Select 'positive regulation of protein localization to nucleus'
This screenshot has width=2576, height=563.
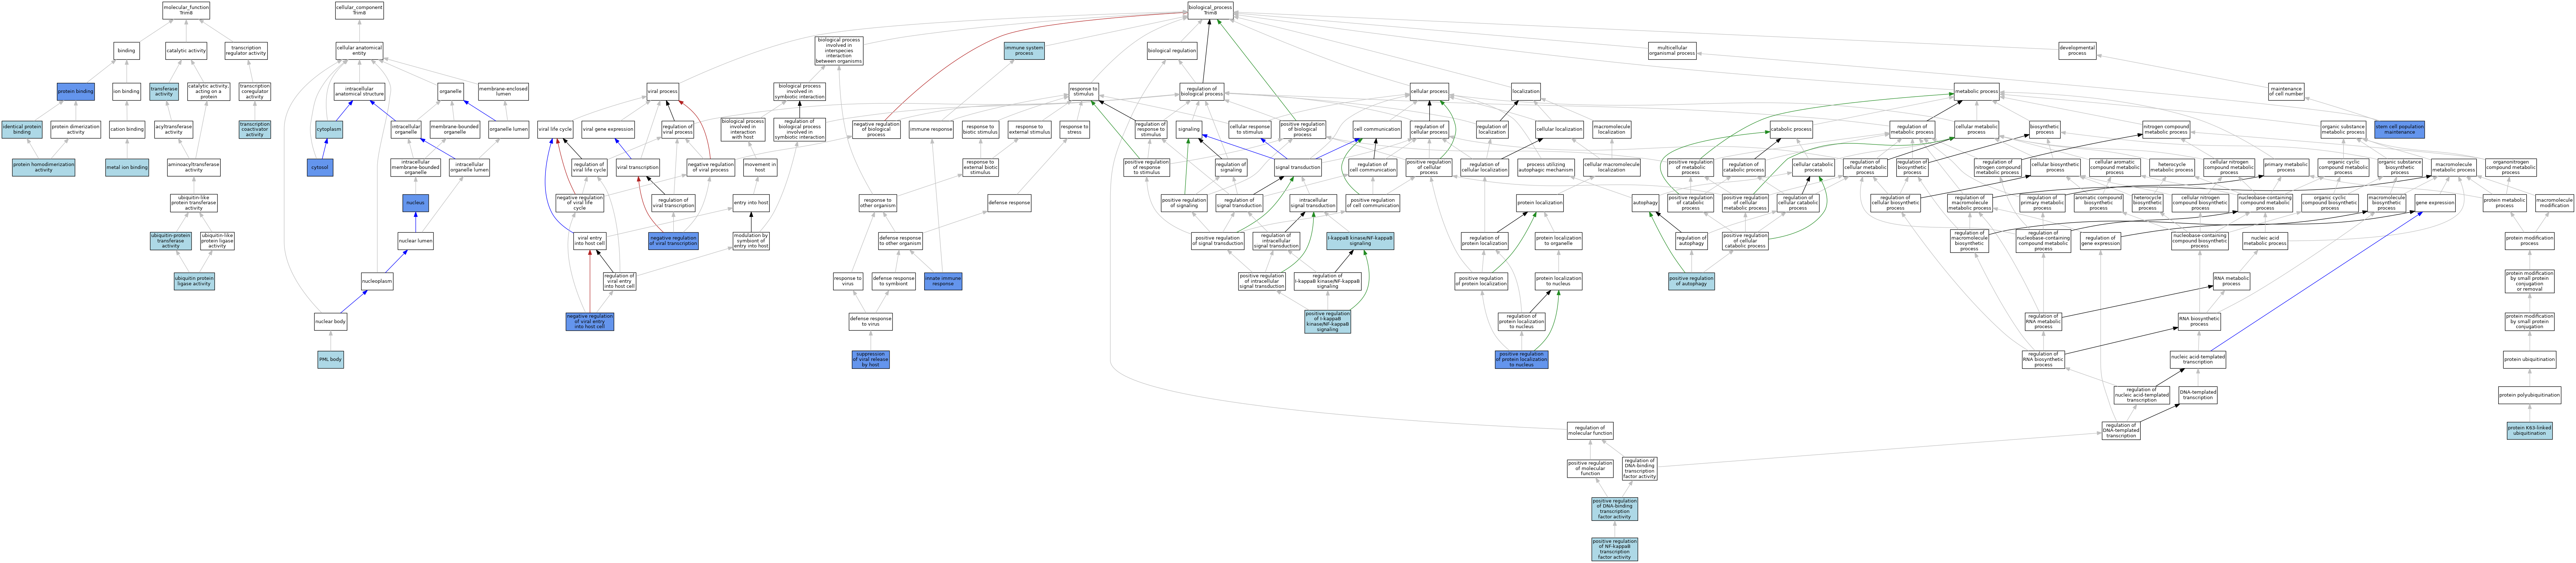(x=1522, y=359)
